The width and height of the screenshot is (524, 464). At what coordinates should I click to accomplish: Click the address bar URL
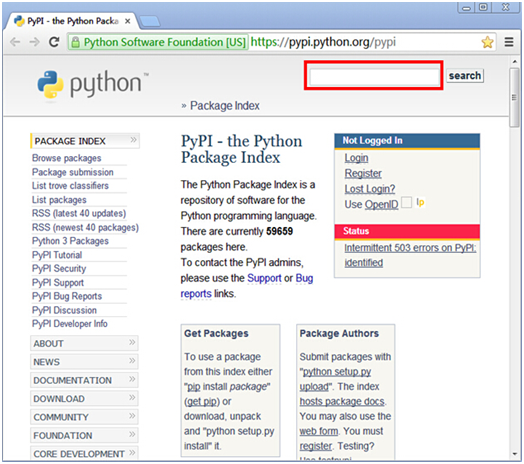click(323, 42)
